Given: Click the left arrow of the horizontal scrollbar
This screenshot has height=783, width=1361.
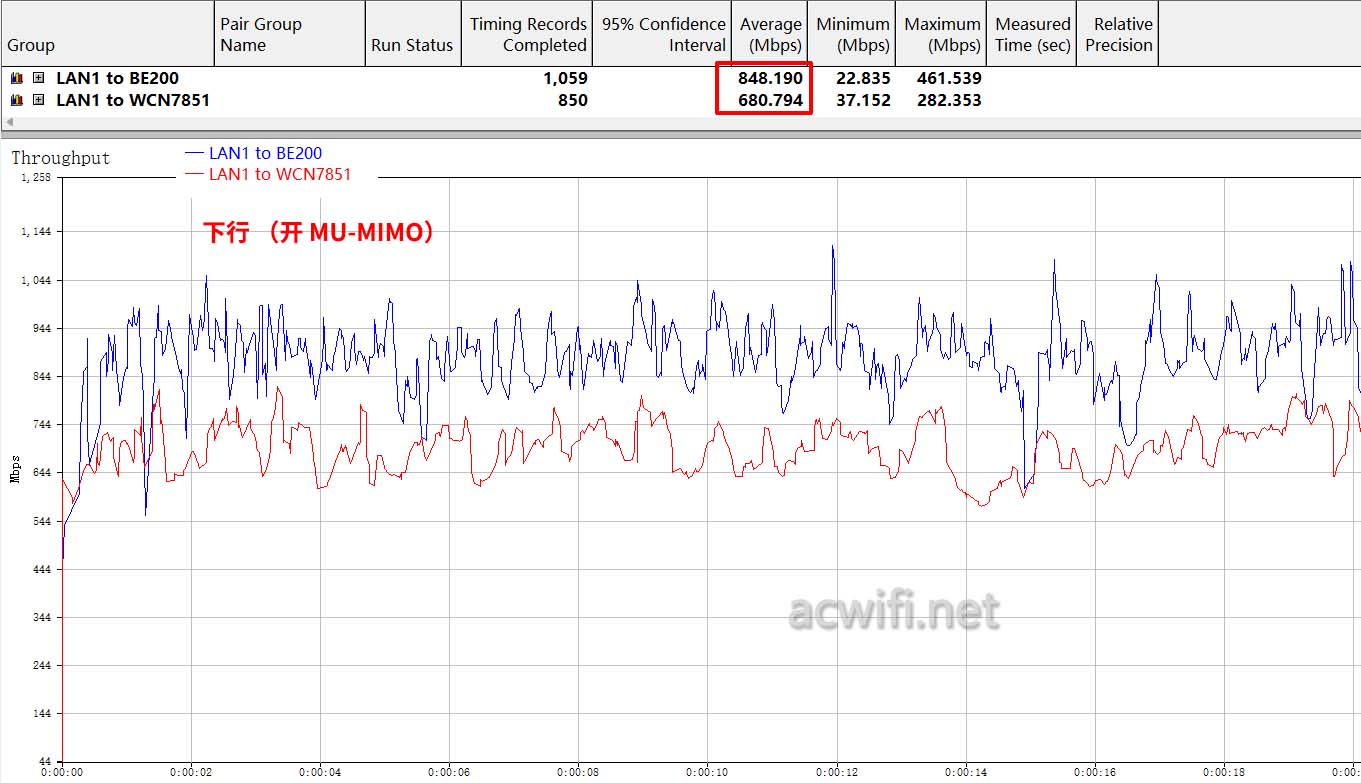Looking at the screenshot, I should 8,123.
